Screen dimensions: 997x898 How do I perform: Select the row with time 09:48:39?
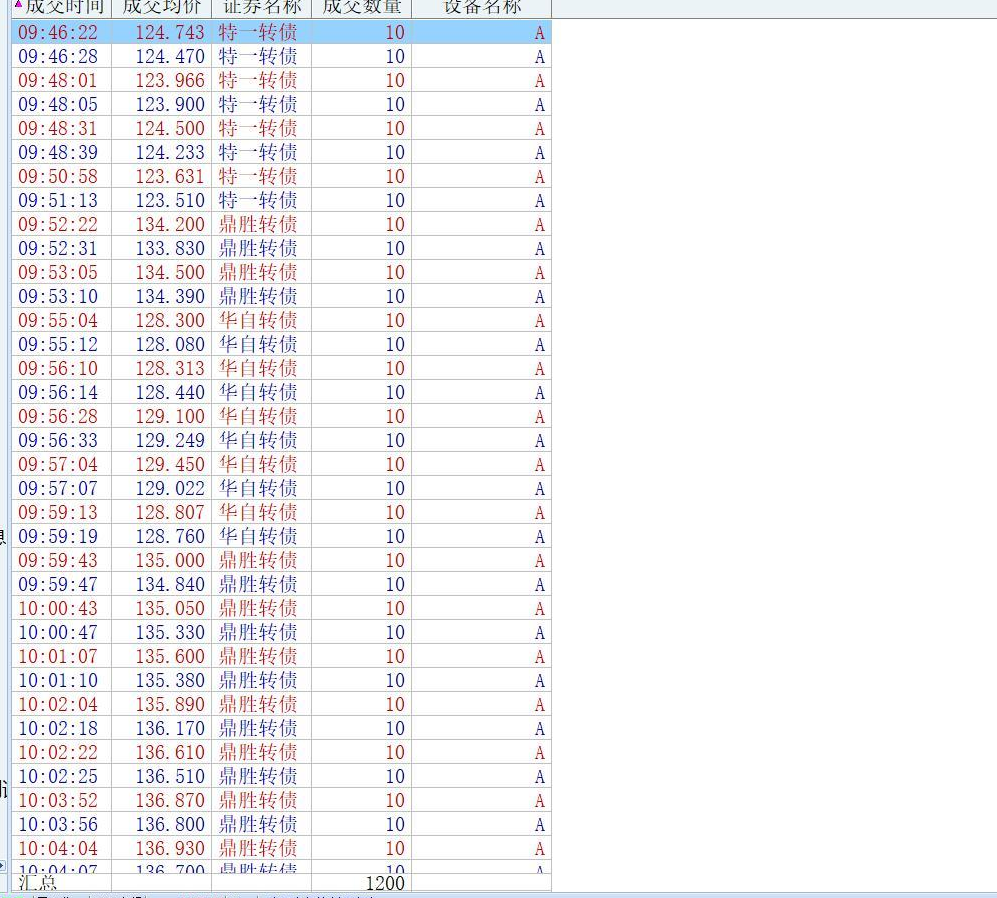281,153
